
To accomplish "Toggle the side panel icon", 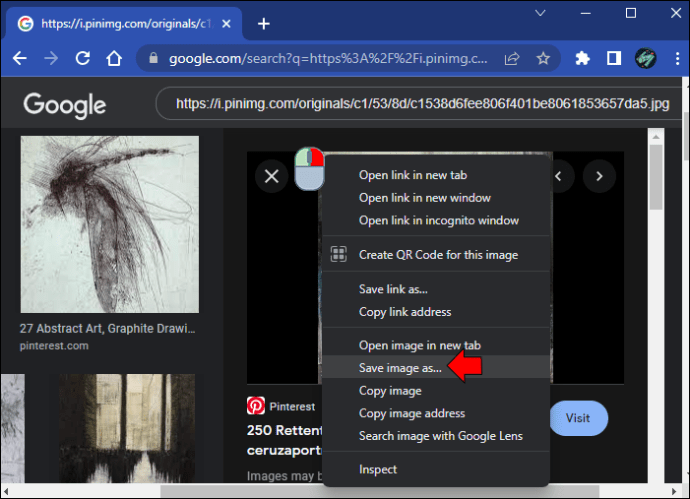I will (x=614, y=58).
